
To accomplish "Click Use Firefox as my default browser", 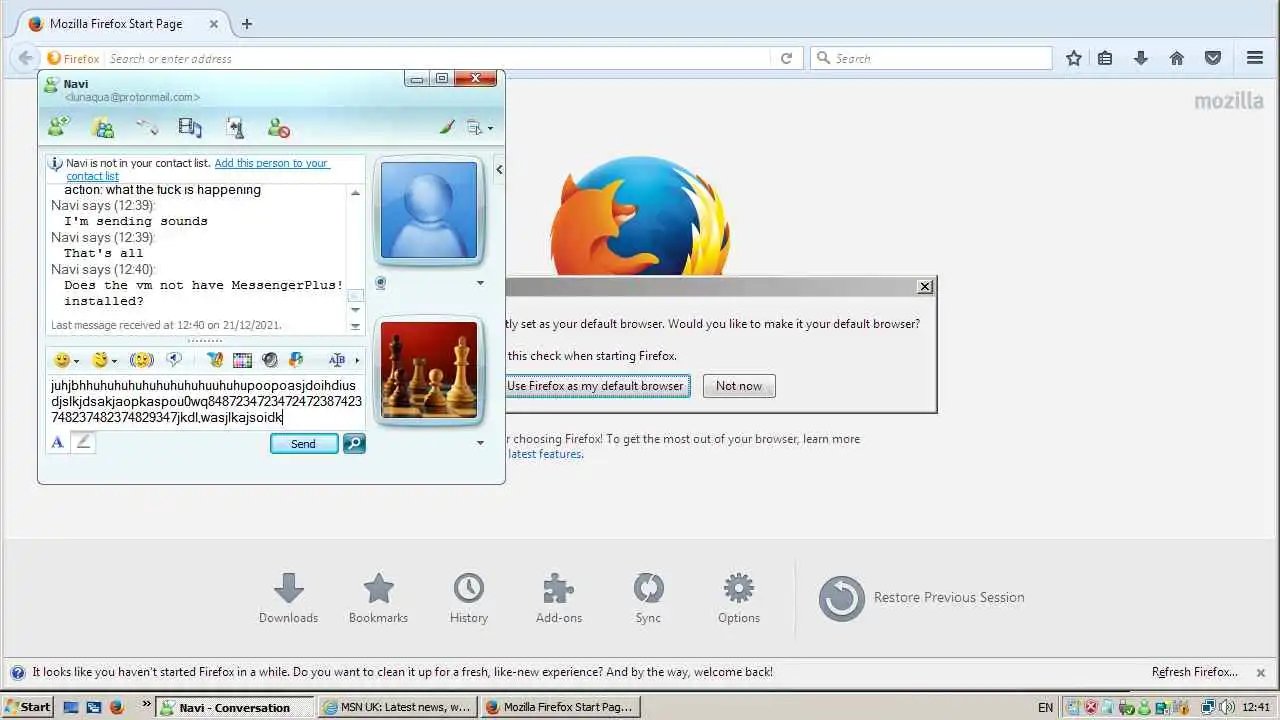I will click(595, 386).
